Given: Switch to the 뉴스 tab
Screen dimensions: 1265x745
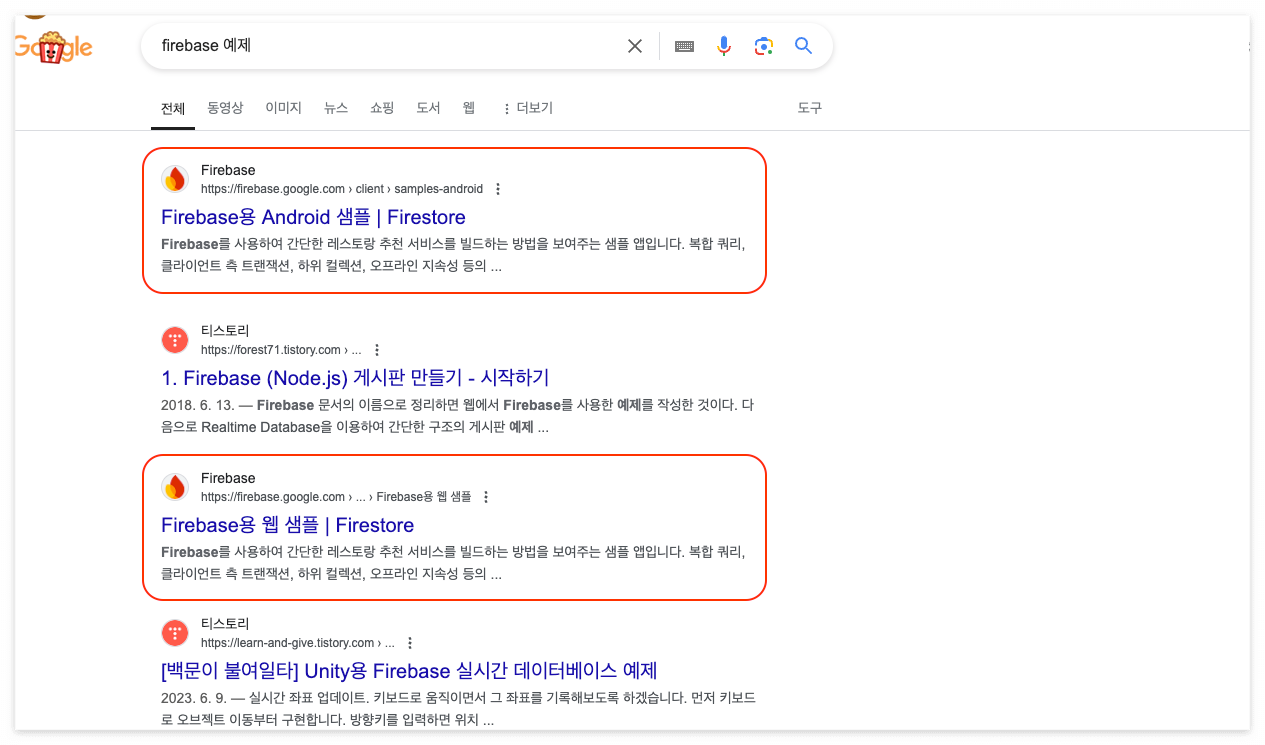Looking at the screenshot, I should (x=336, y=107).
